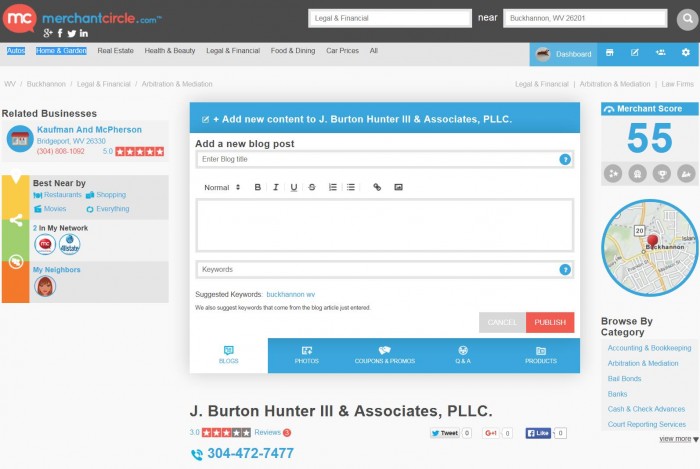Open Kaufman And McPherson business link
Screen dimensions: 700x469
click(x=89, y=130)
